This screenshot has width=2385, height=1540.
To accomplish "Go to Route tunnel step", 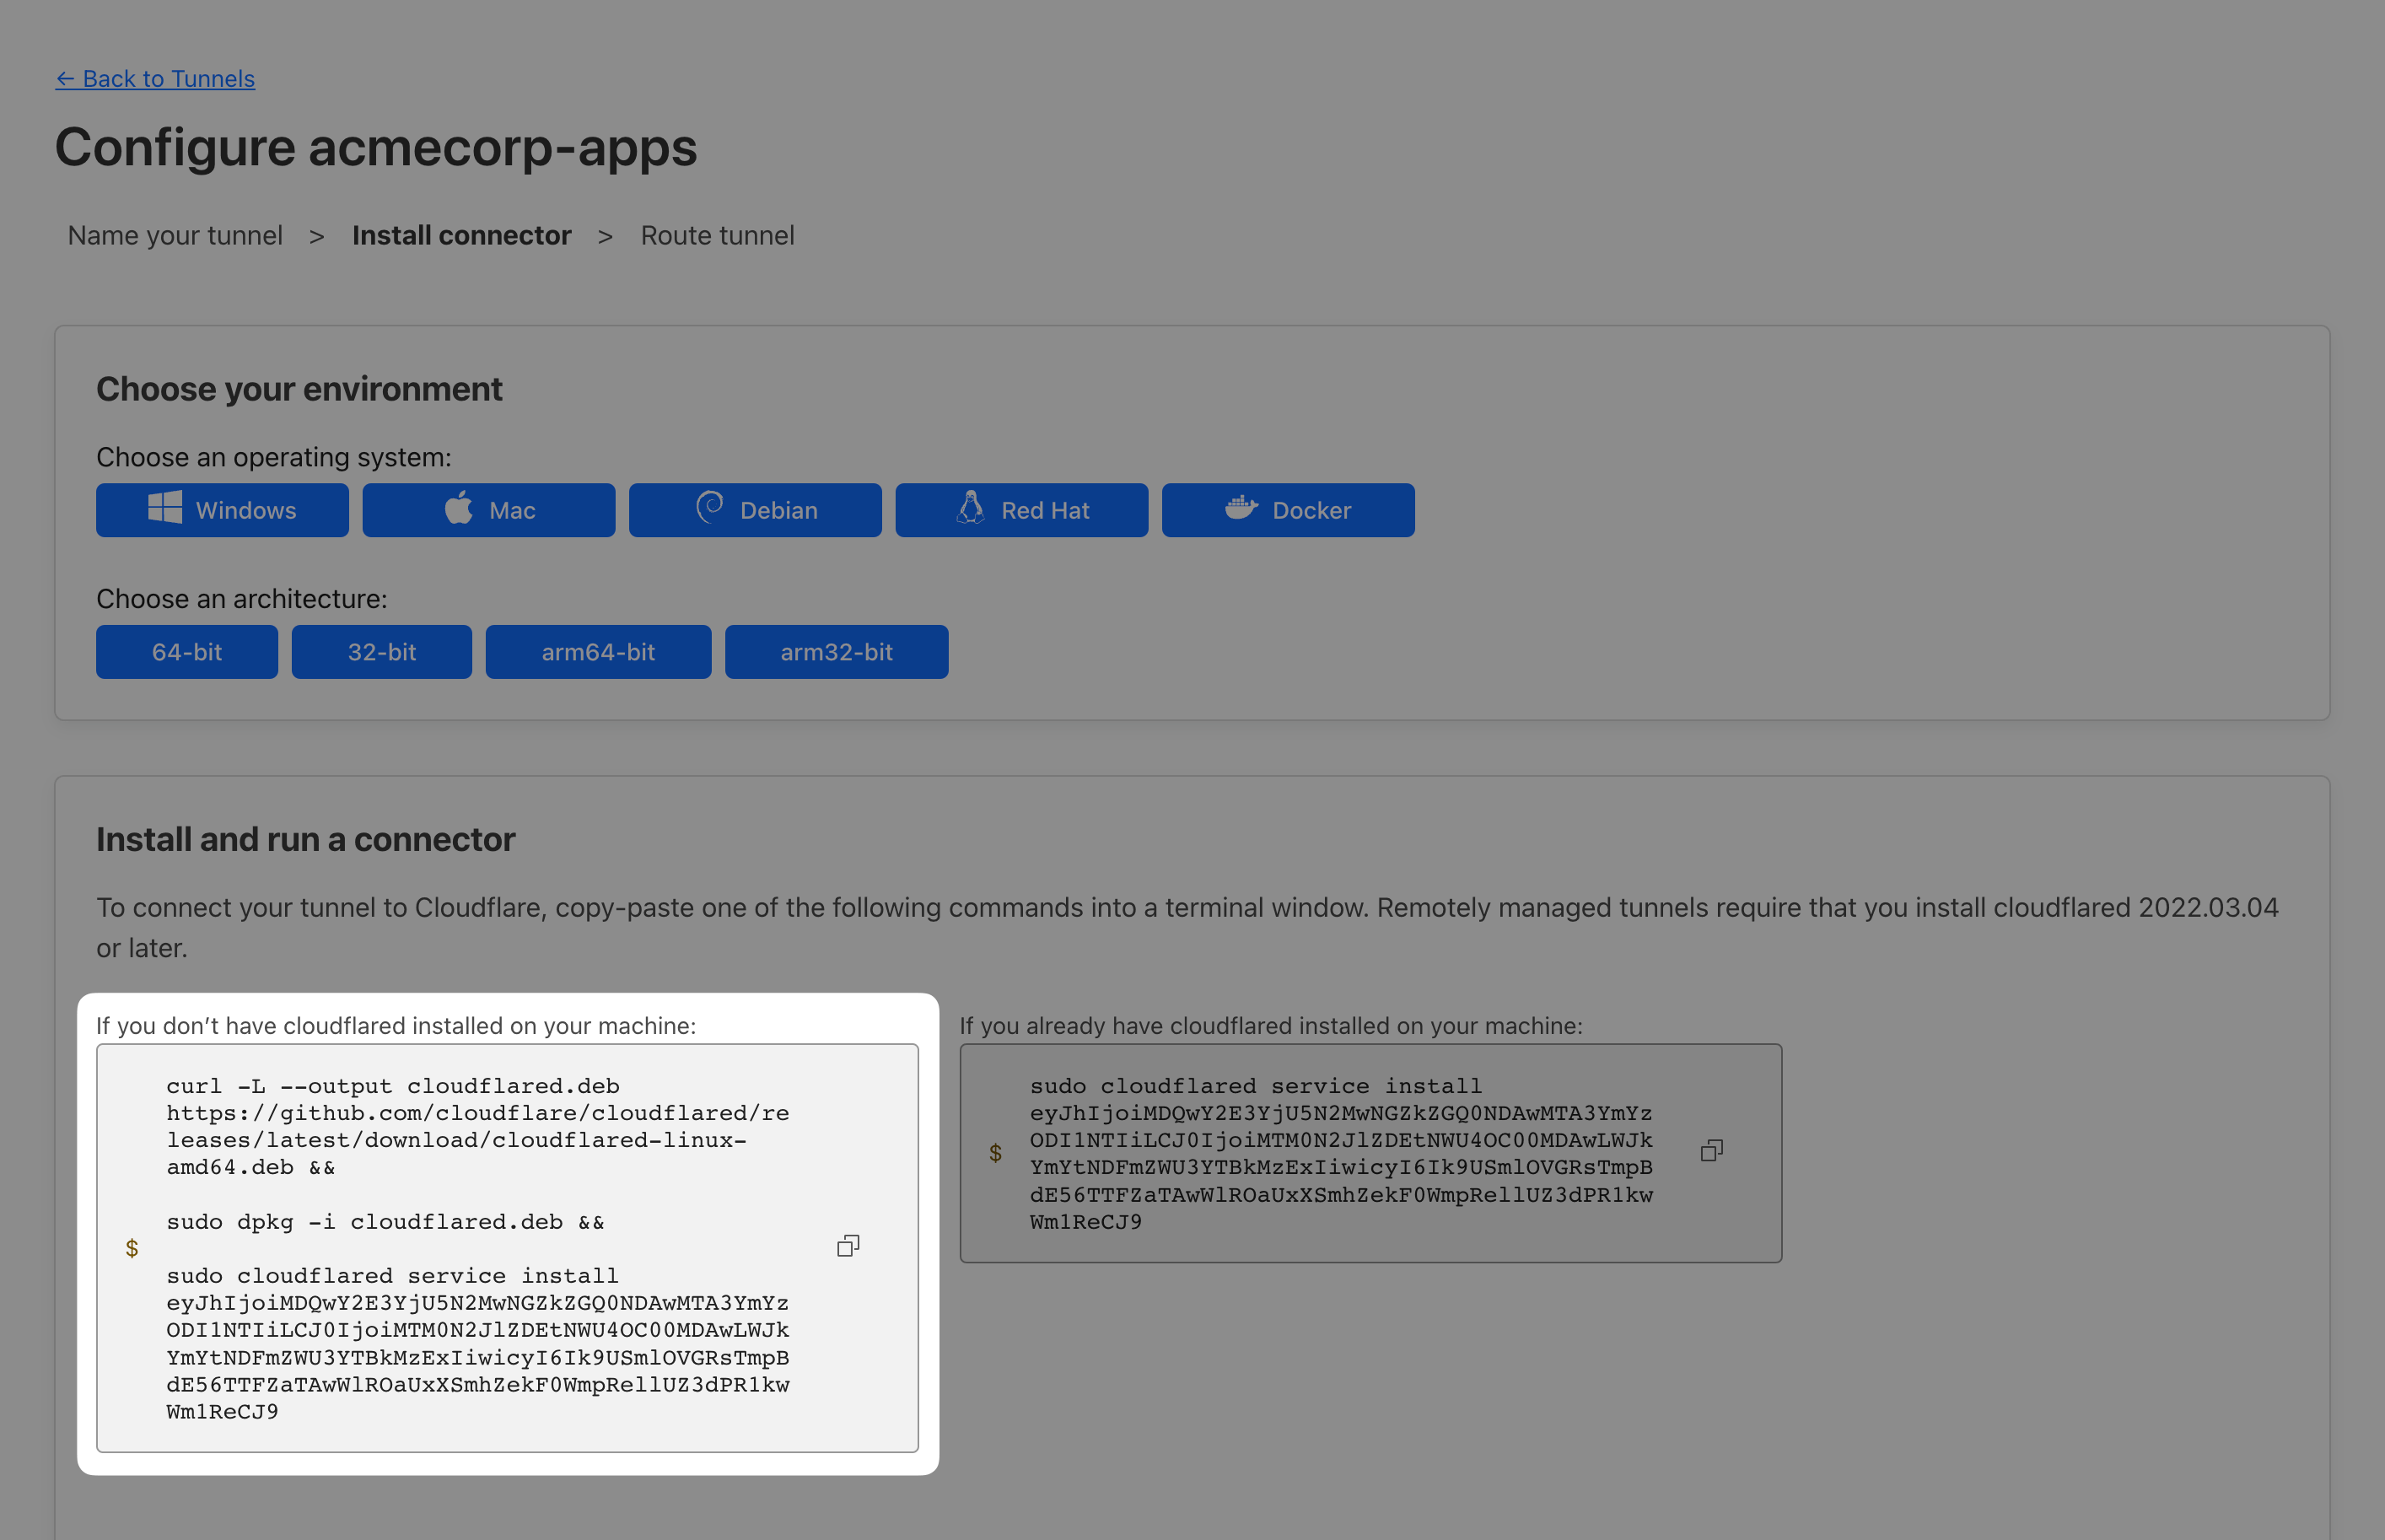I will click(x=718, y=235).
